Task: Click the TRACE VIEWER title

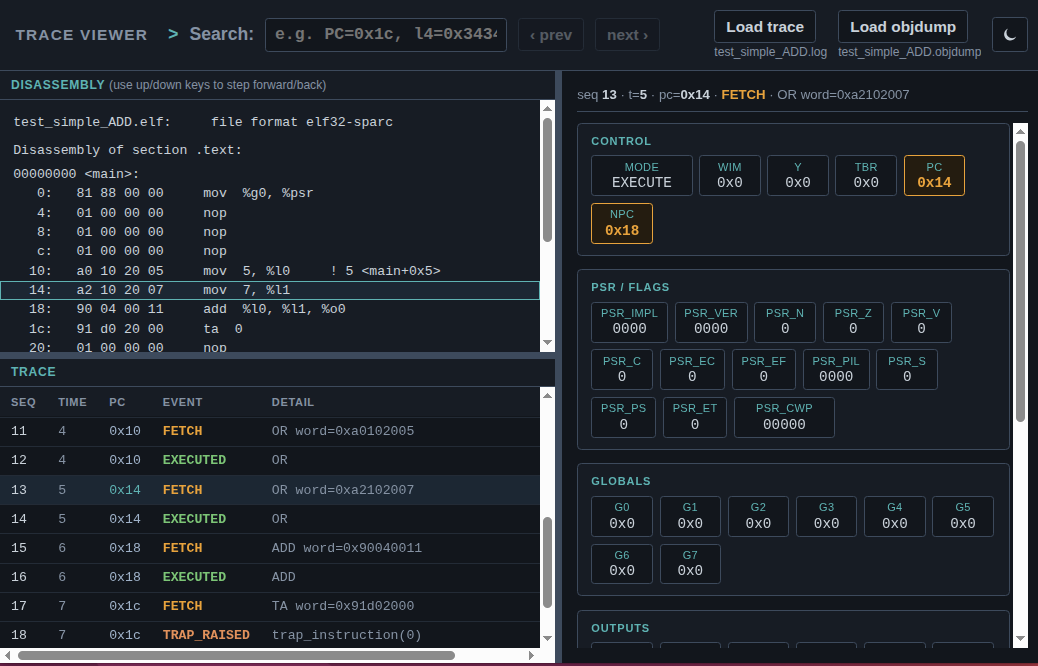Action: pyautogui.click(x=81, y=35)
